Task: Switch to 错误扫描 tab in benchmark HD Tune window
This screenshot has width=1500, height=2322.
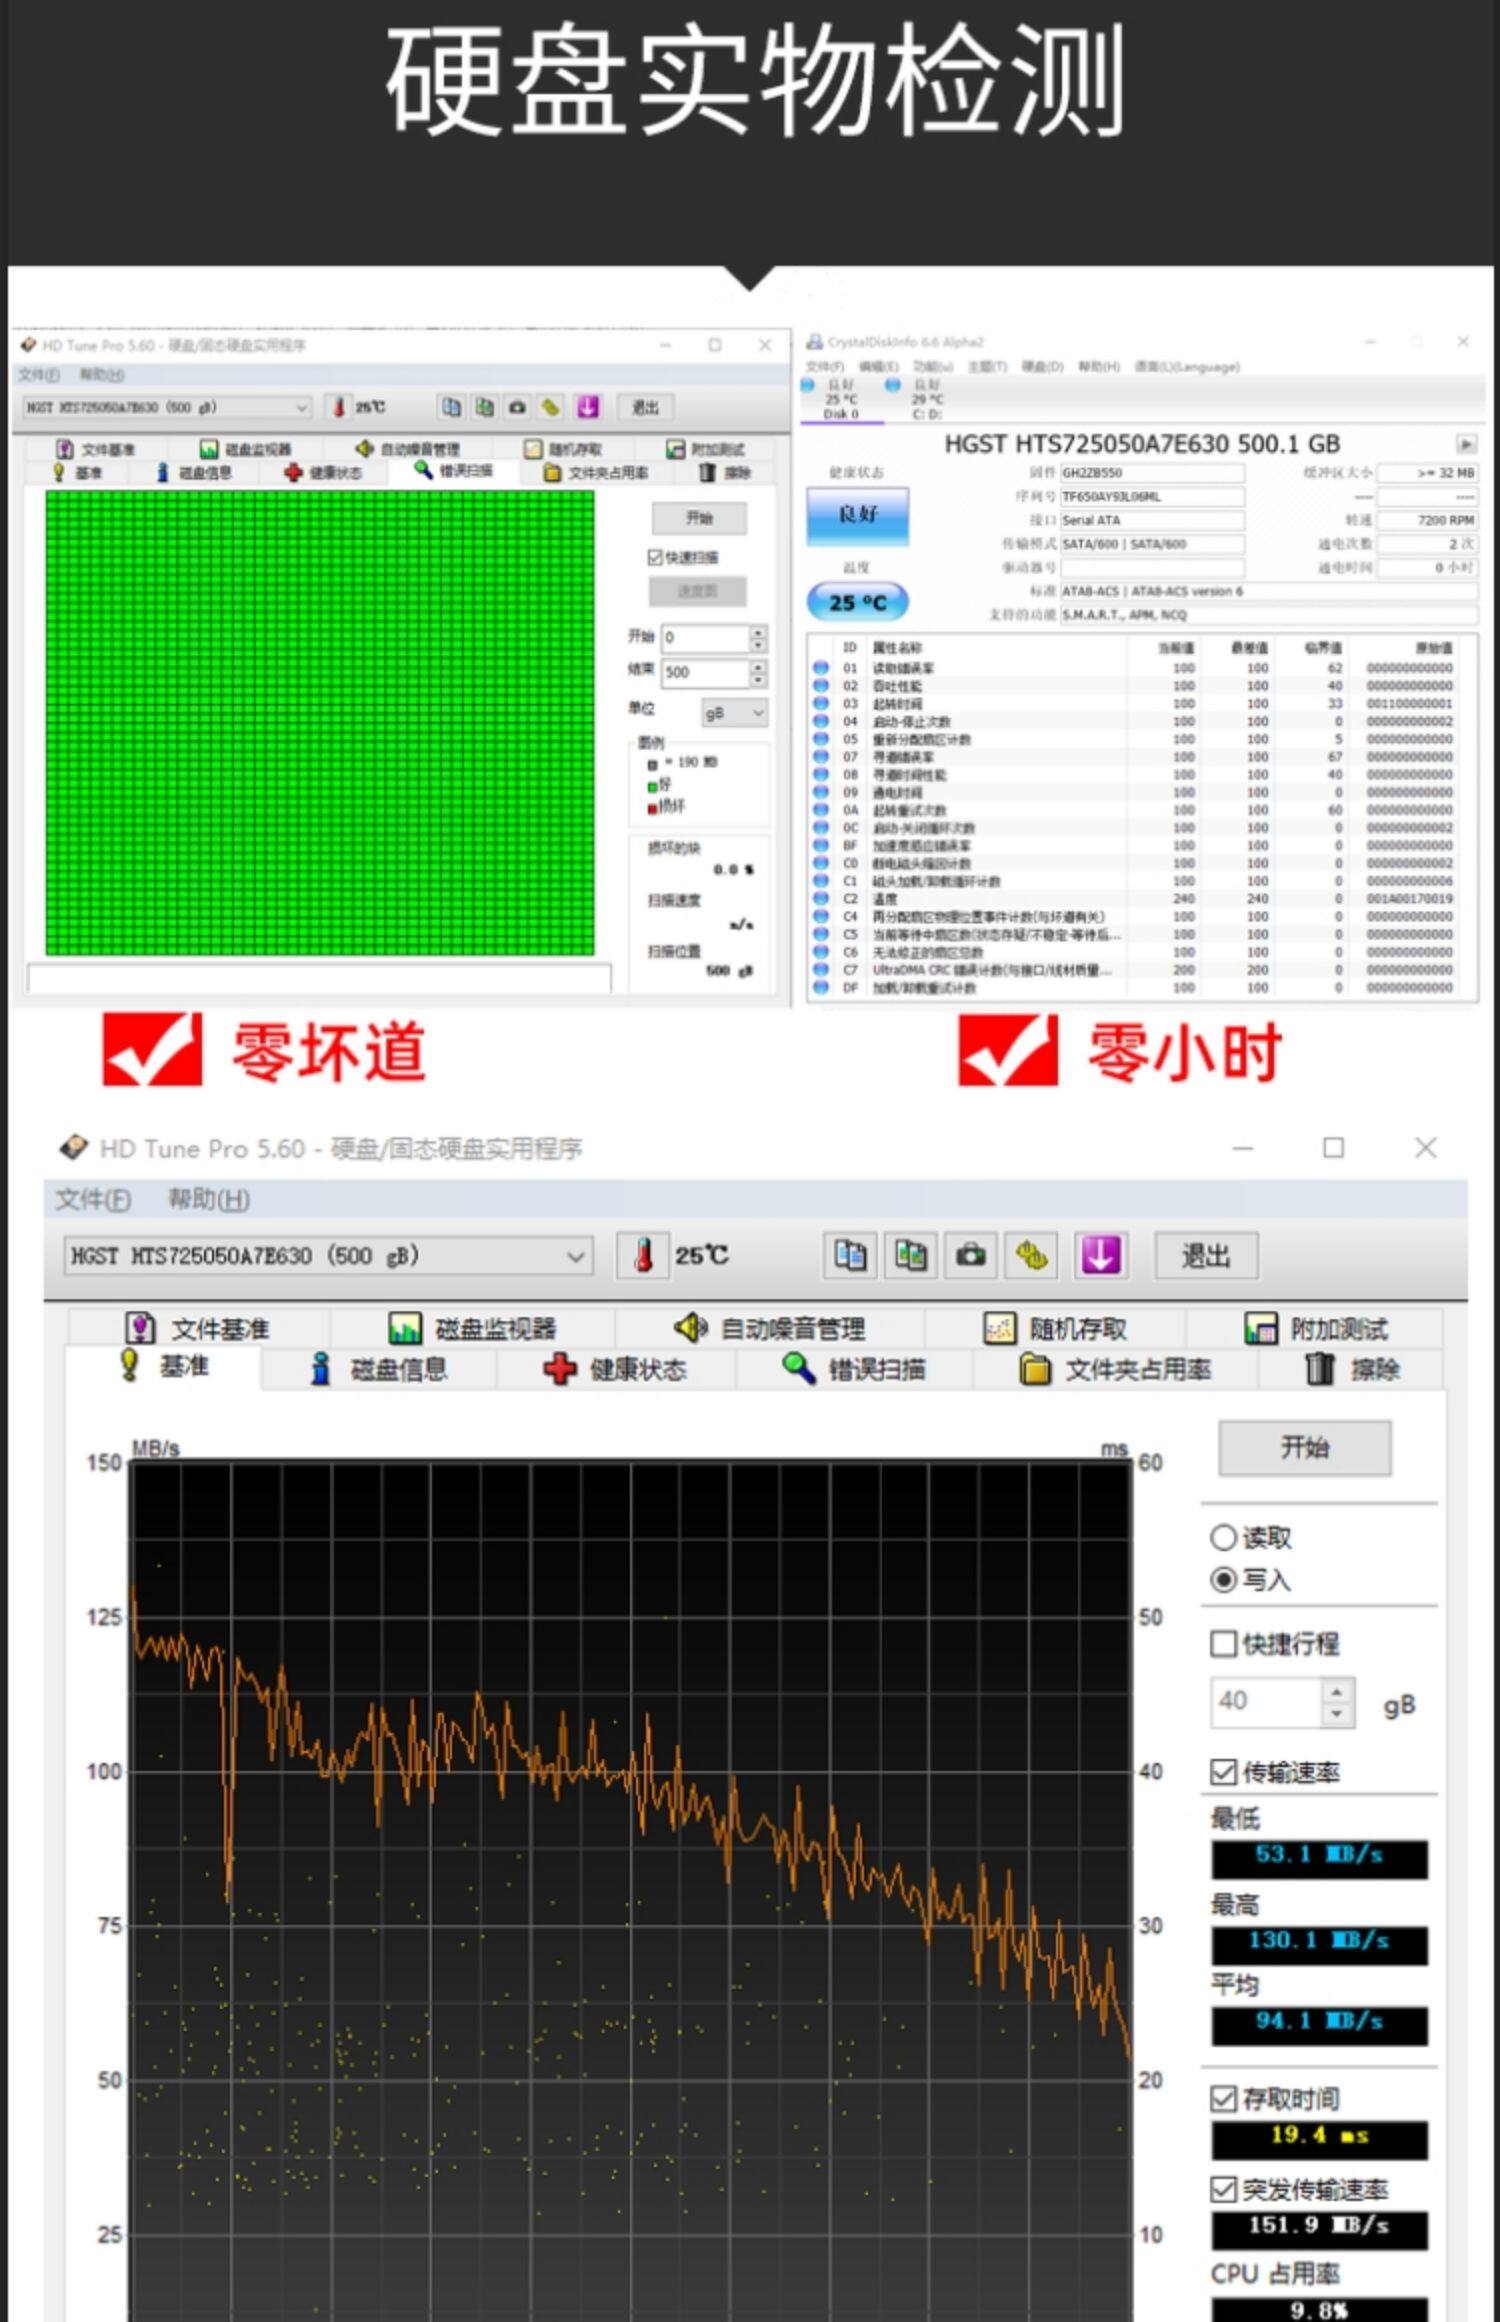Action: [x=854, y=1369]
